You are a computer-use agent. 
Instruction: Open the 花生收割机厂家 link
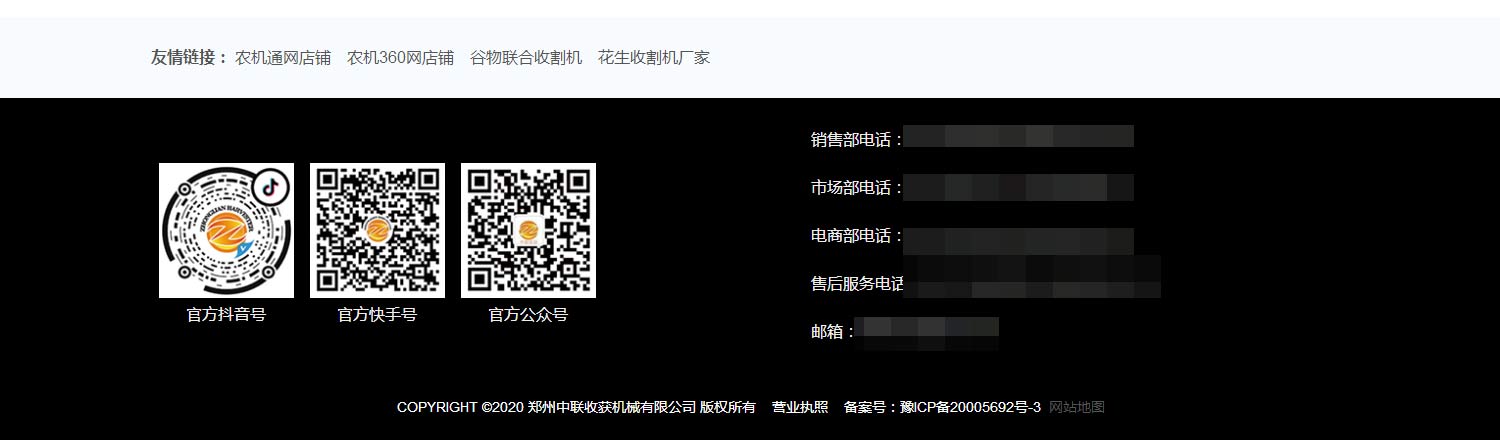coord(654,58)
